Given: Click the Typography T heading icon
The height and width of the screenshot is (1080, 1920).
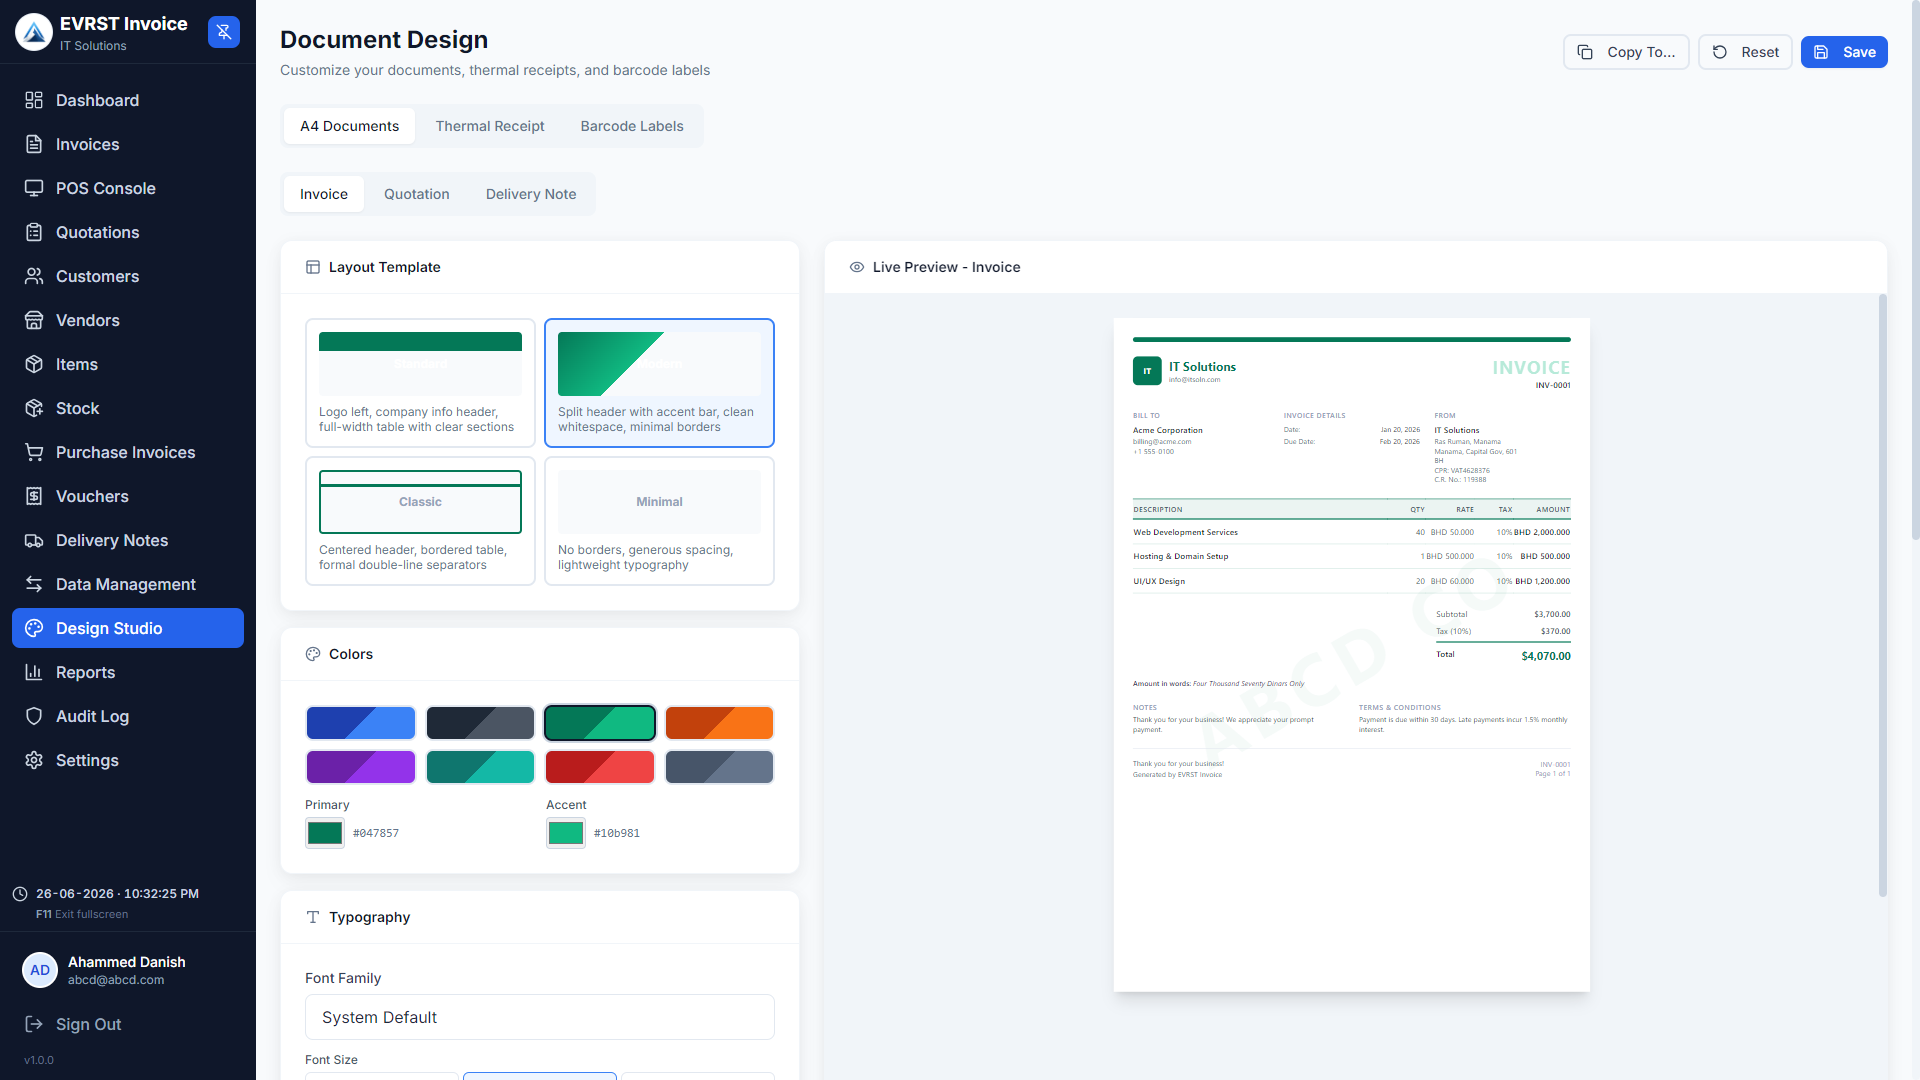Looking at the screenshot, I should 313,917.
